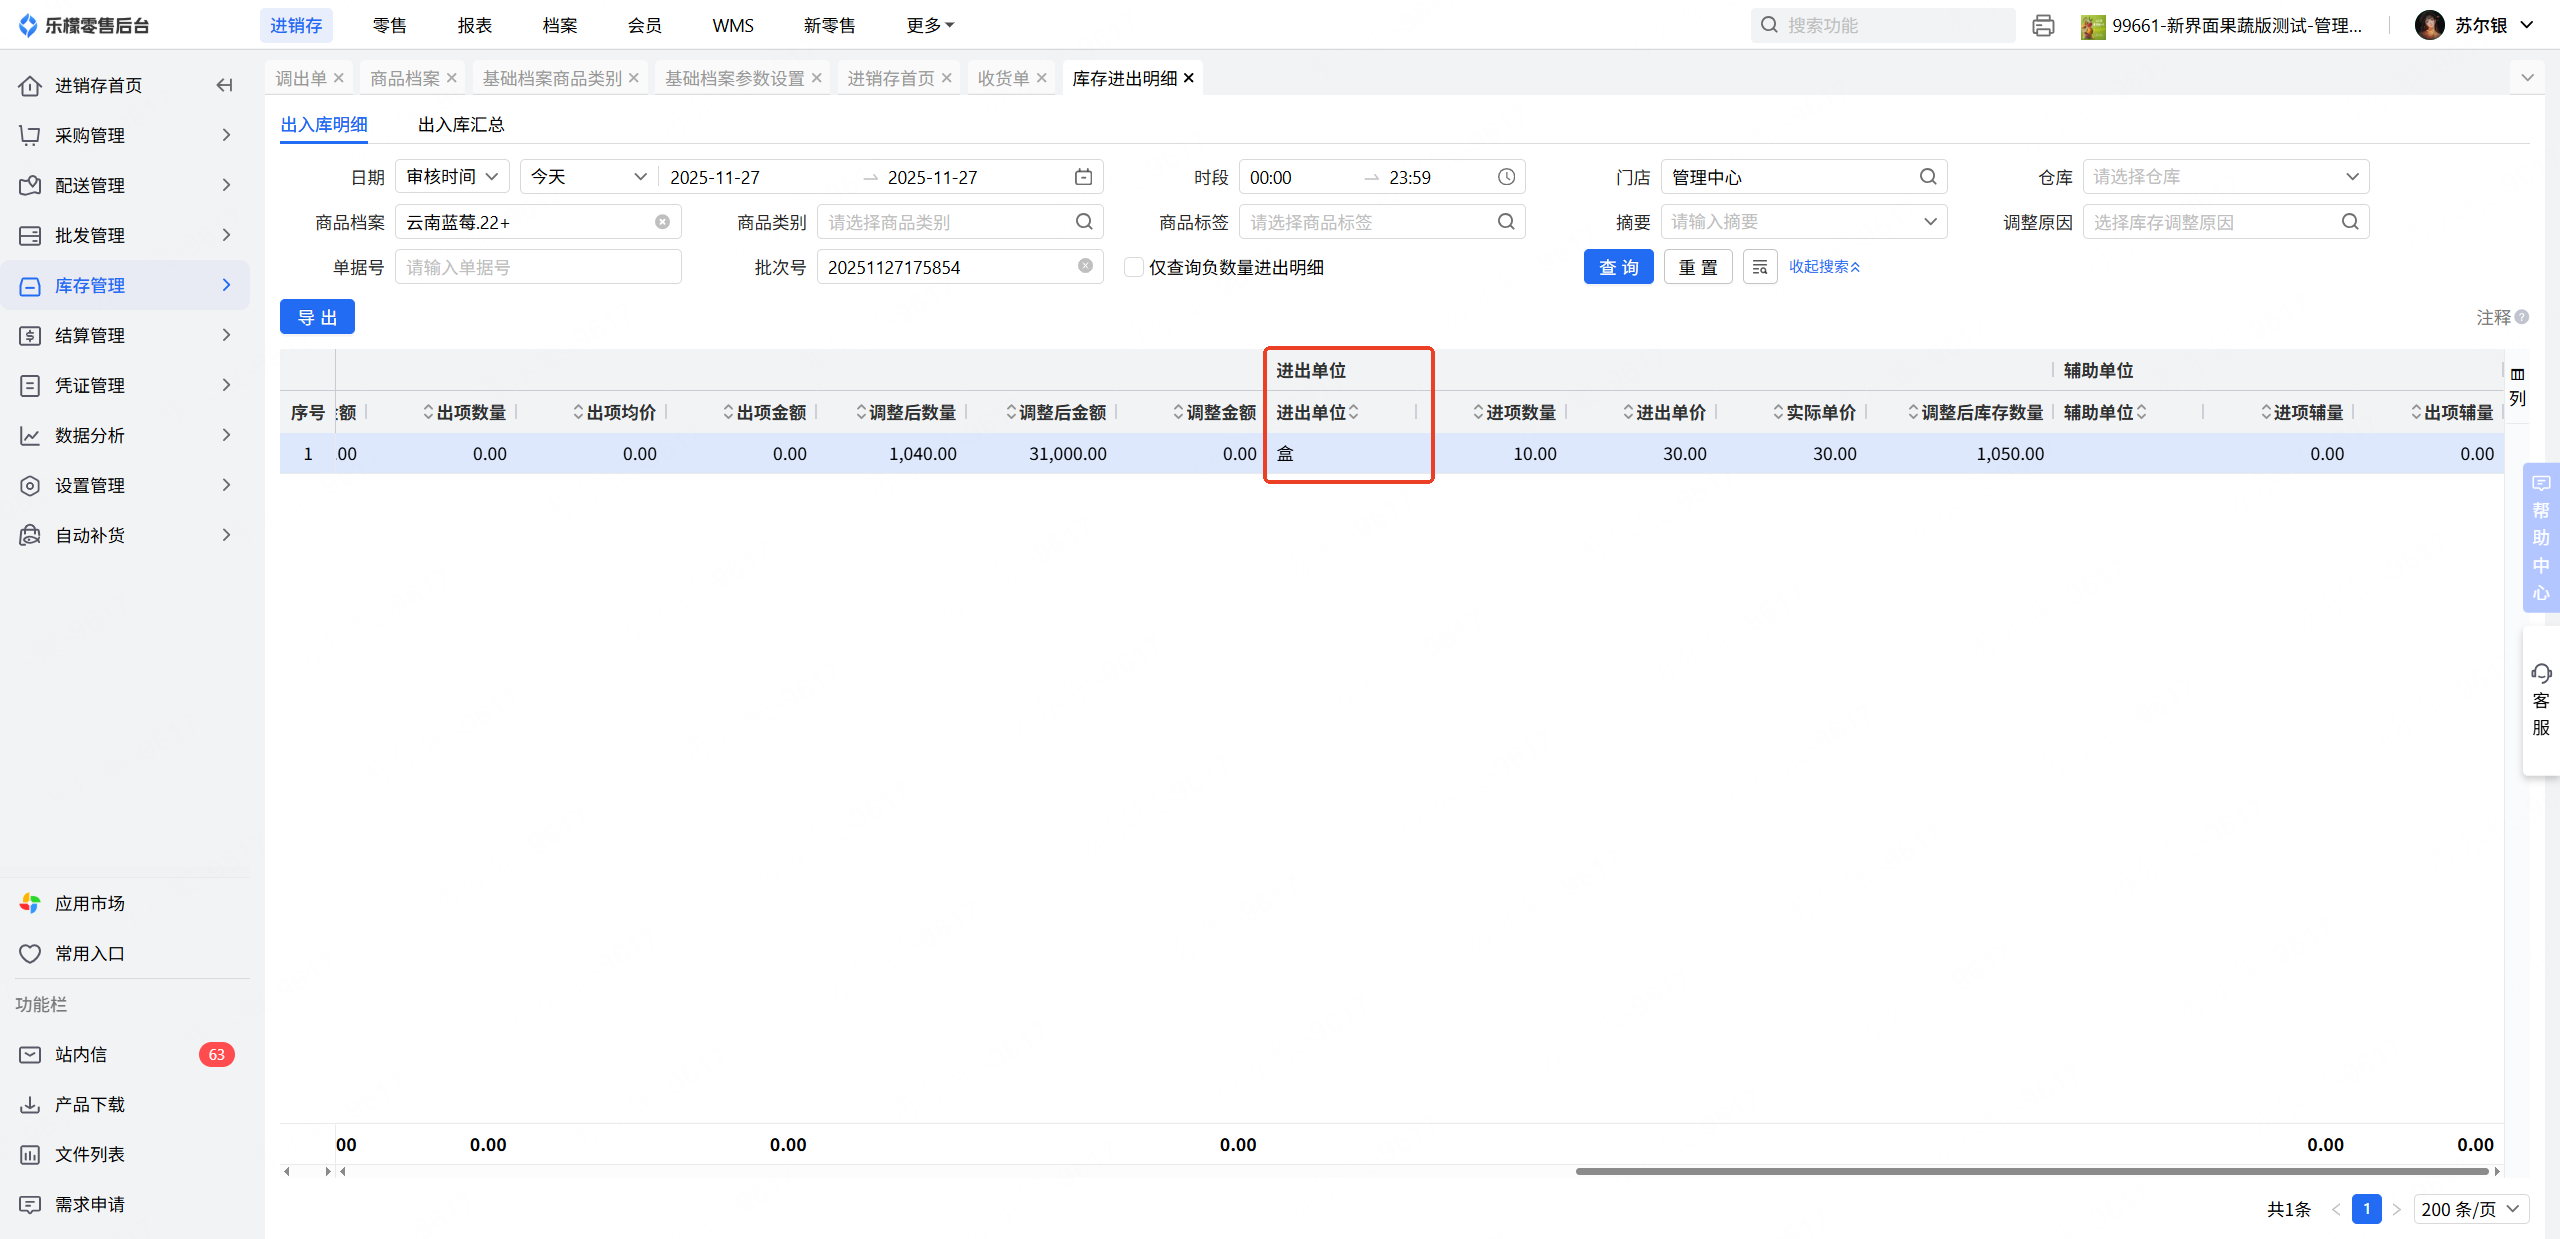
Task: Click the advanced filter icon beside 重置
Action: (x=1760, y=267)
